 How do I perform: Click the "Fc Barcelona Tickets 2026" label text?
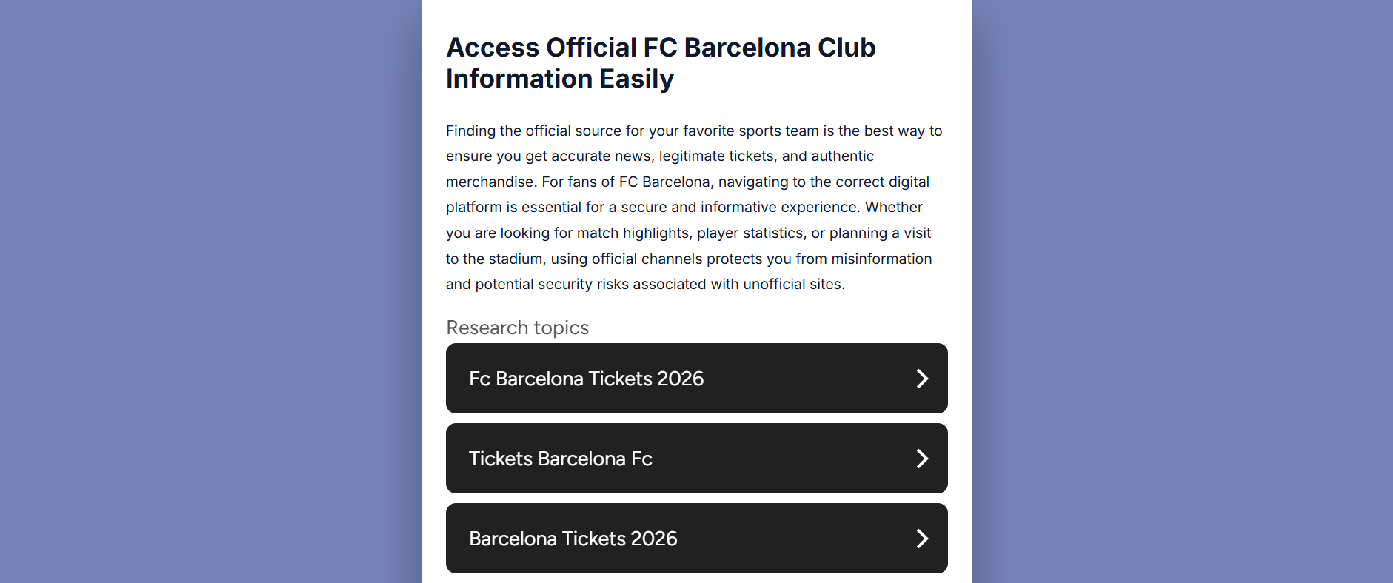(x=586, y=379)
